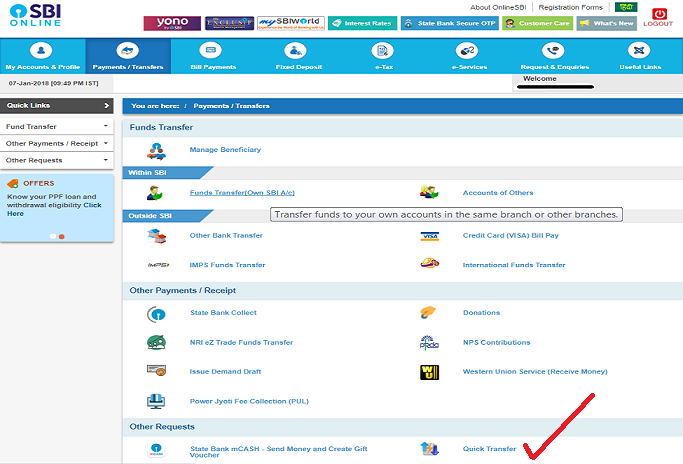Click the State Bank Collect icon
This screenshot has width=683, height=464.
156,314
